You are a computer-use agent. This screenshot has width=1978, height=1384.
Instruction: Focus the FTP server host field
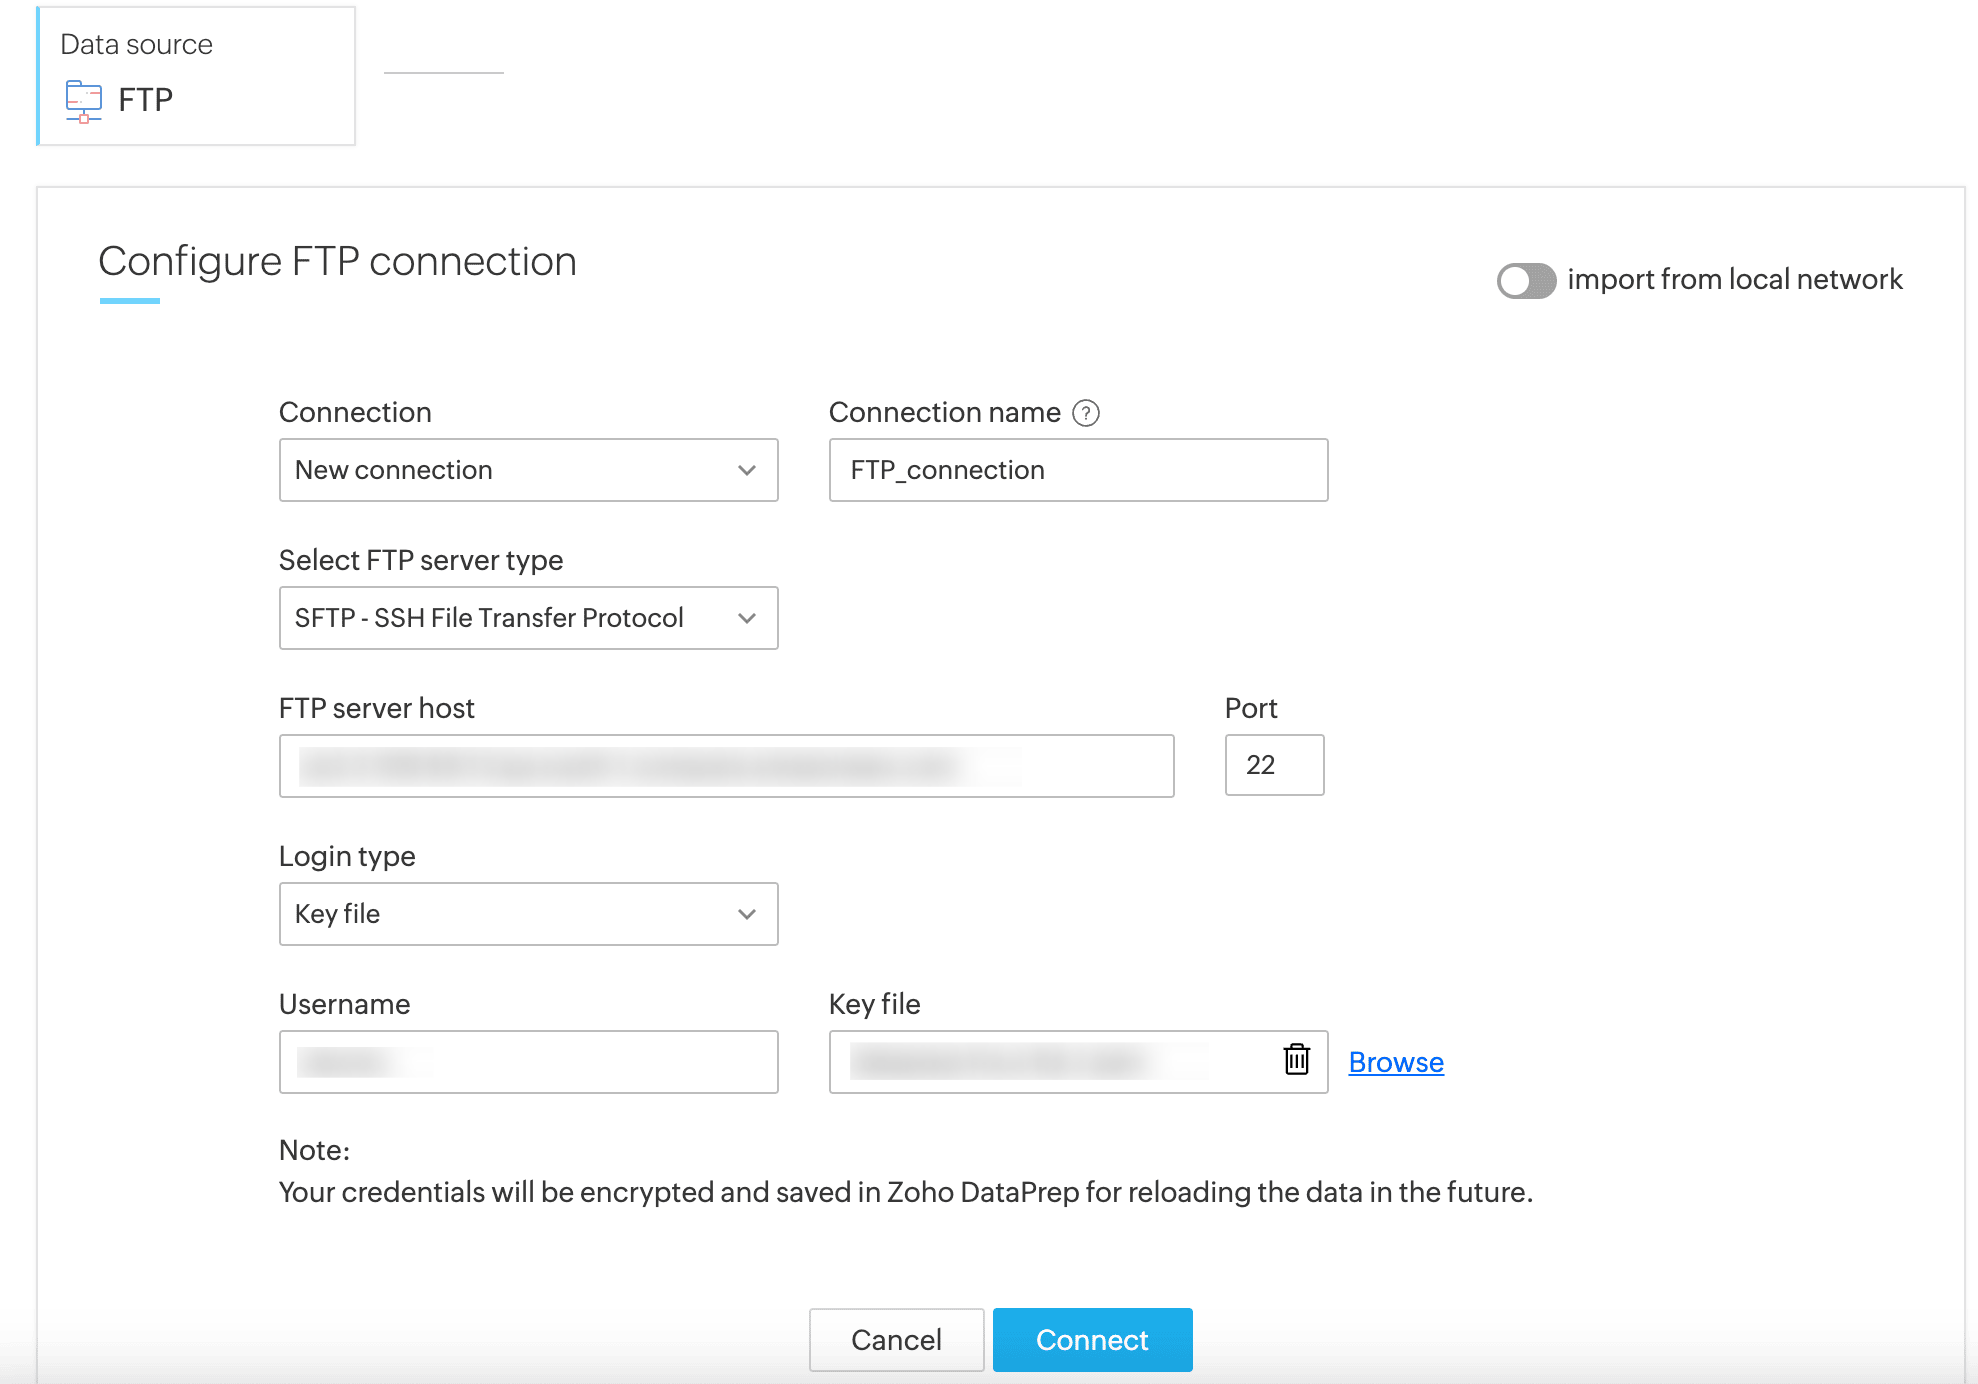[726, 766]
